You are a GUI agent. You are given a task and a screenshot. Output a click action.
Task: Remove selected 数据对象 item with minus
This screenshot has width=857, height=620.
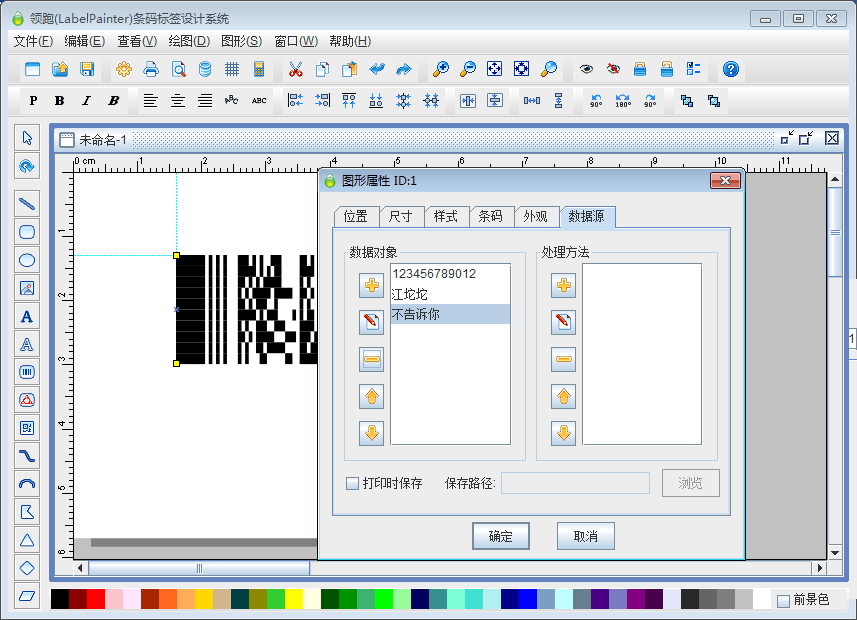[x=372, y=359]
